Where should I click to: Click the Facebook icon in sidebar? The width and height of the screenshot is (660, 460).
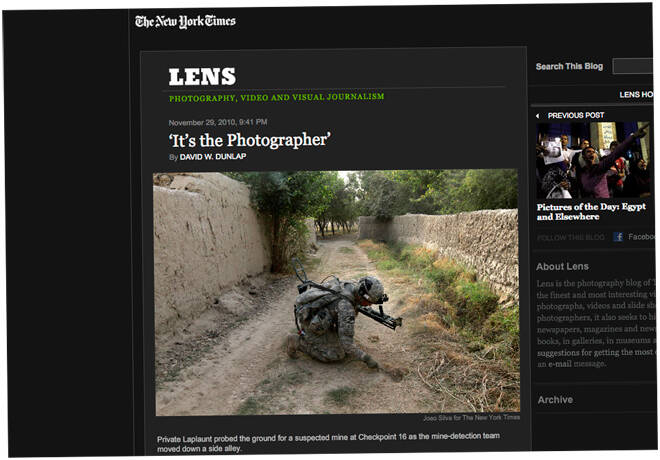(618, 237)
